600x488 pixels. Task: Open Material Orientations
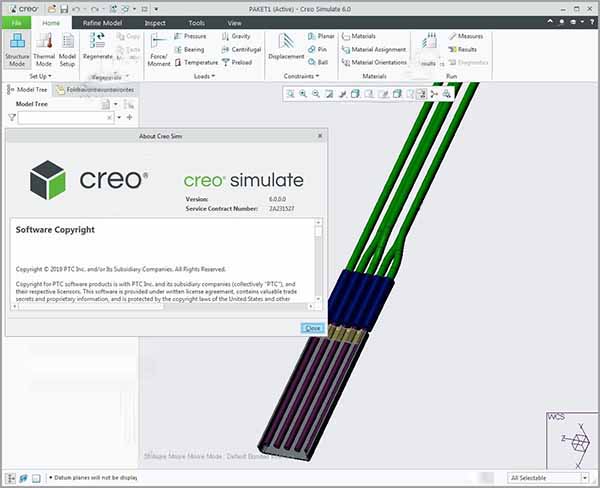(374, 62)
